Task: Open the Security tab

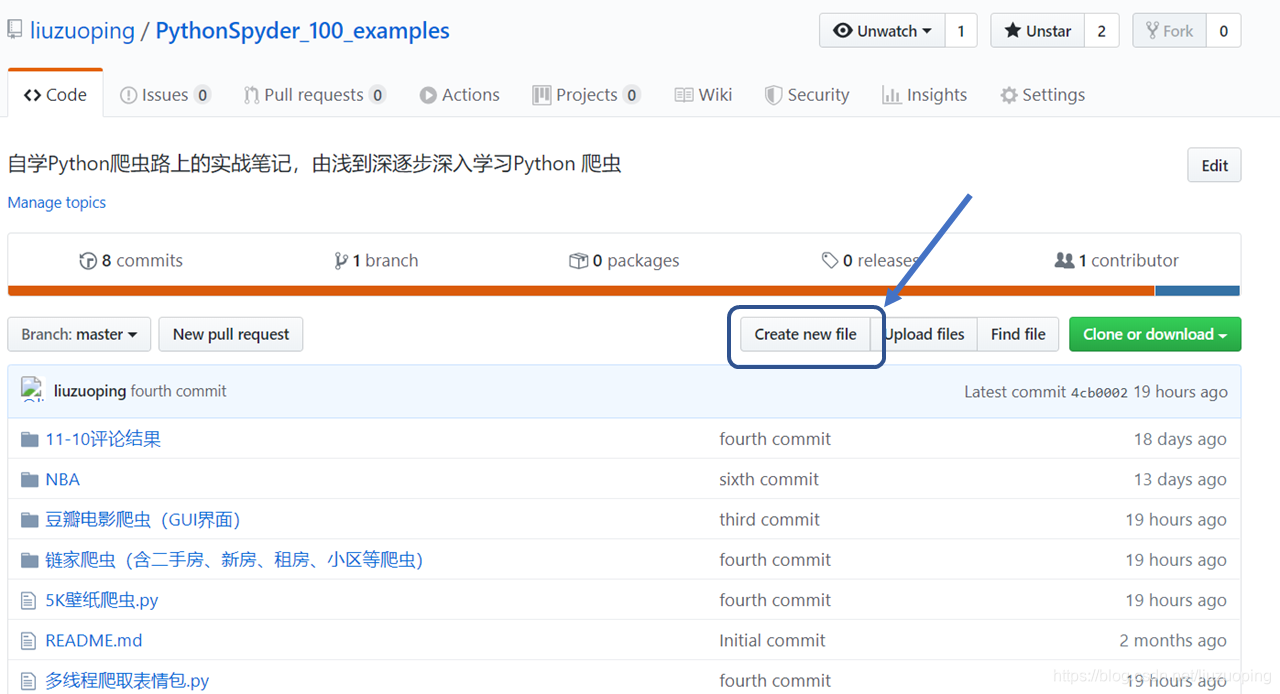Action: [807, 95]
